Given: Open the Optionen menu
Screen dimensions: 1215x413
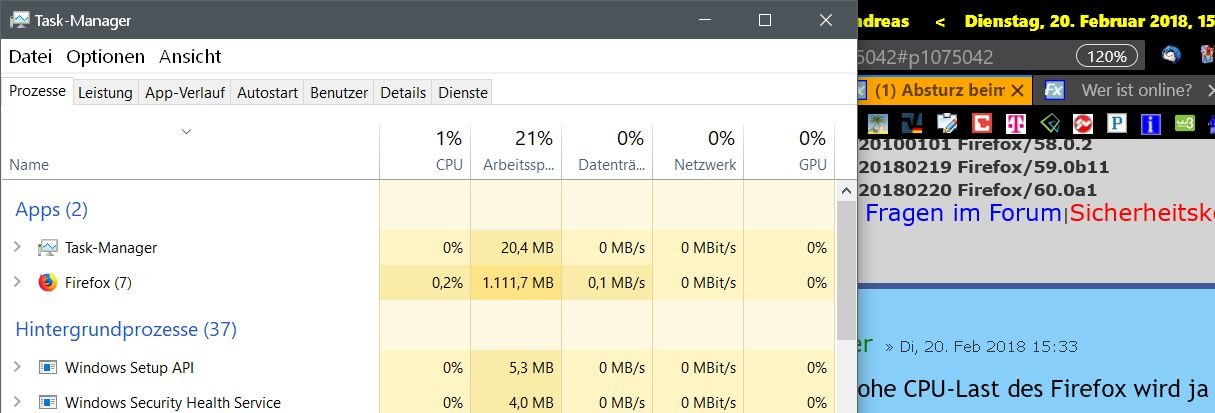Looking at the screenshot, I should [105, 57].
